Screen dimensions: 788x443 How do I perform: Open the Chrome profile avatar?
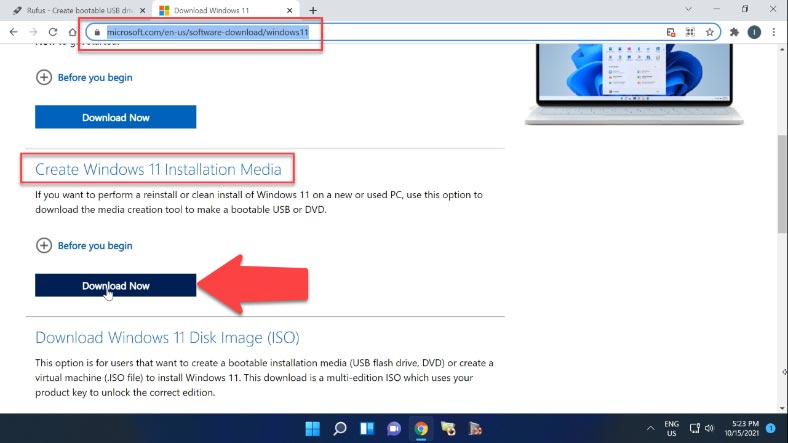click(754, 32)
